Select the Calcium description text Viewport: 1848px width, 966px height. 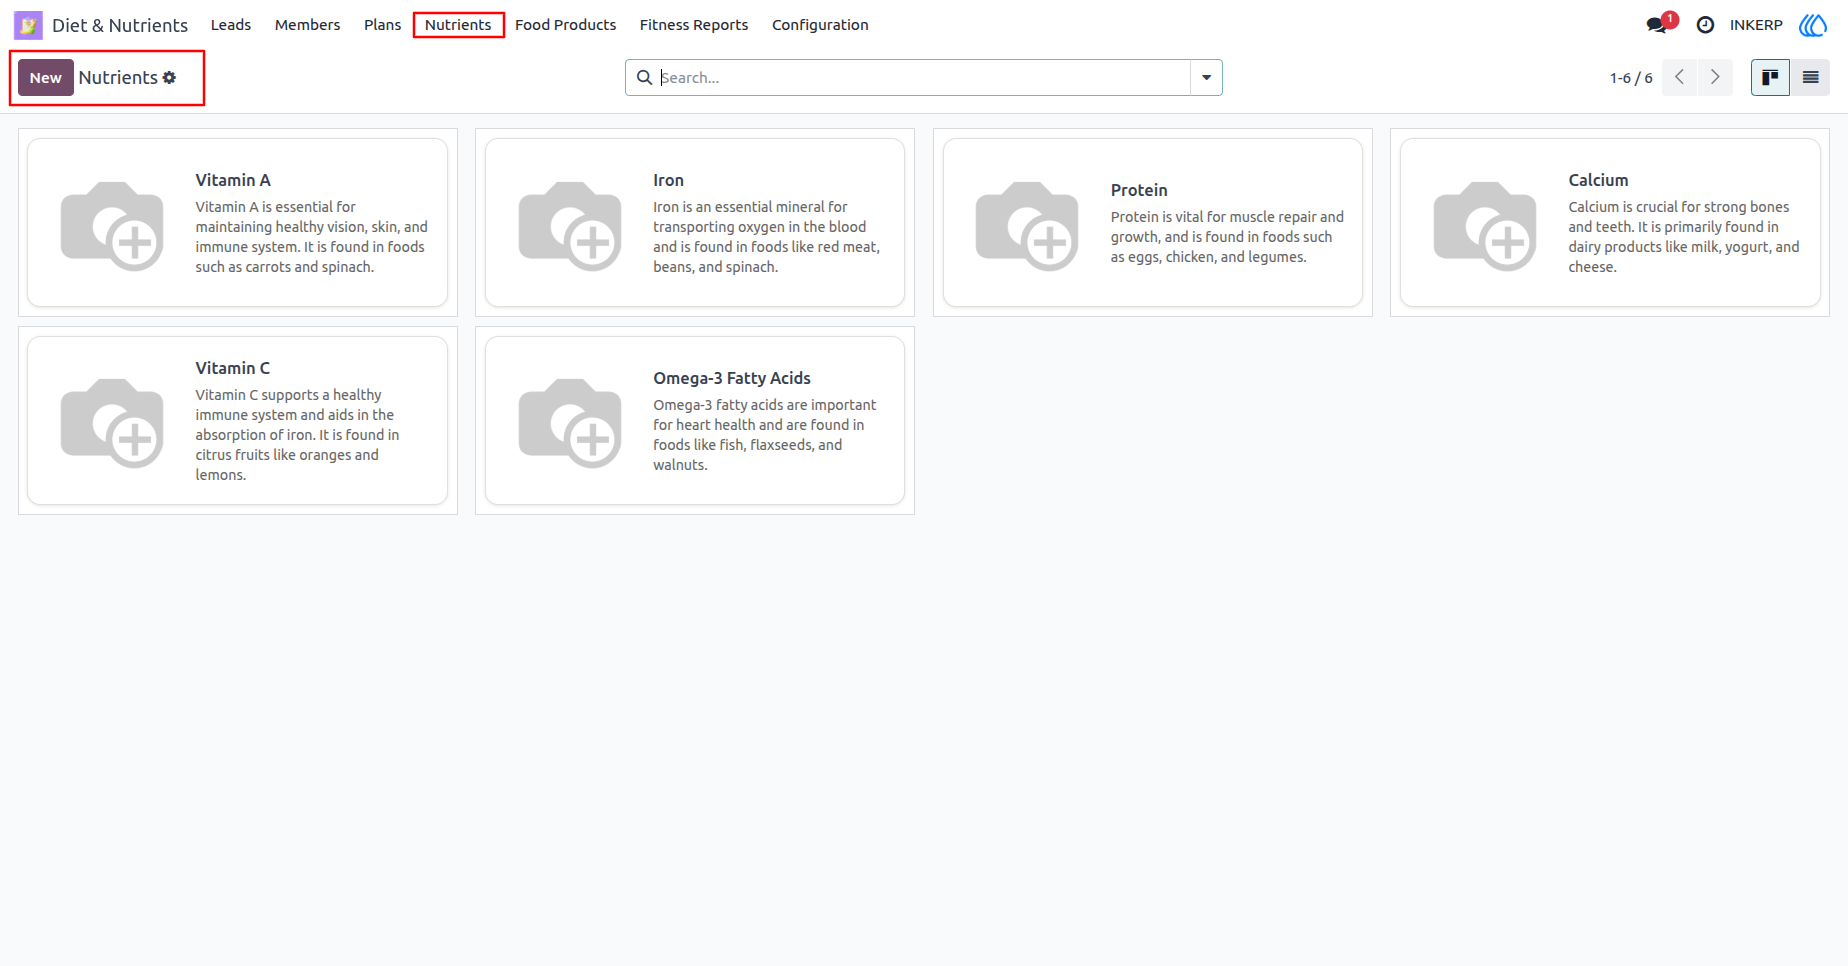click(1684, 237)
